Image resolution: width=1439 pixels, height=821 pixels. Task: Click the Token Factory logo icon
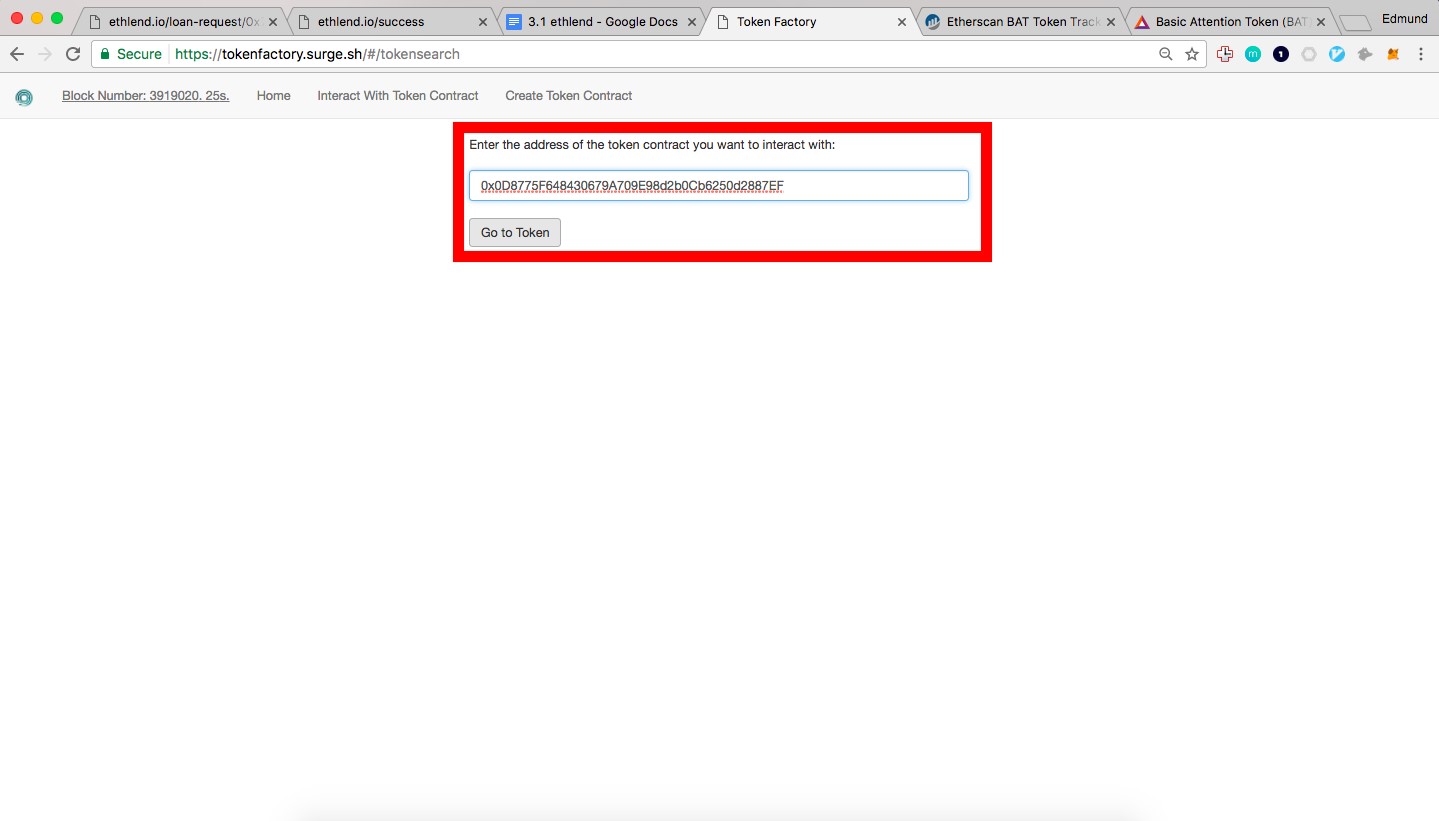(24, 97)
